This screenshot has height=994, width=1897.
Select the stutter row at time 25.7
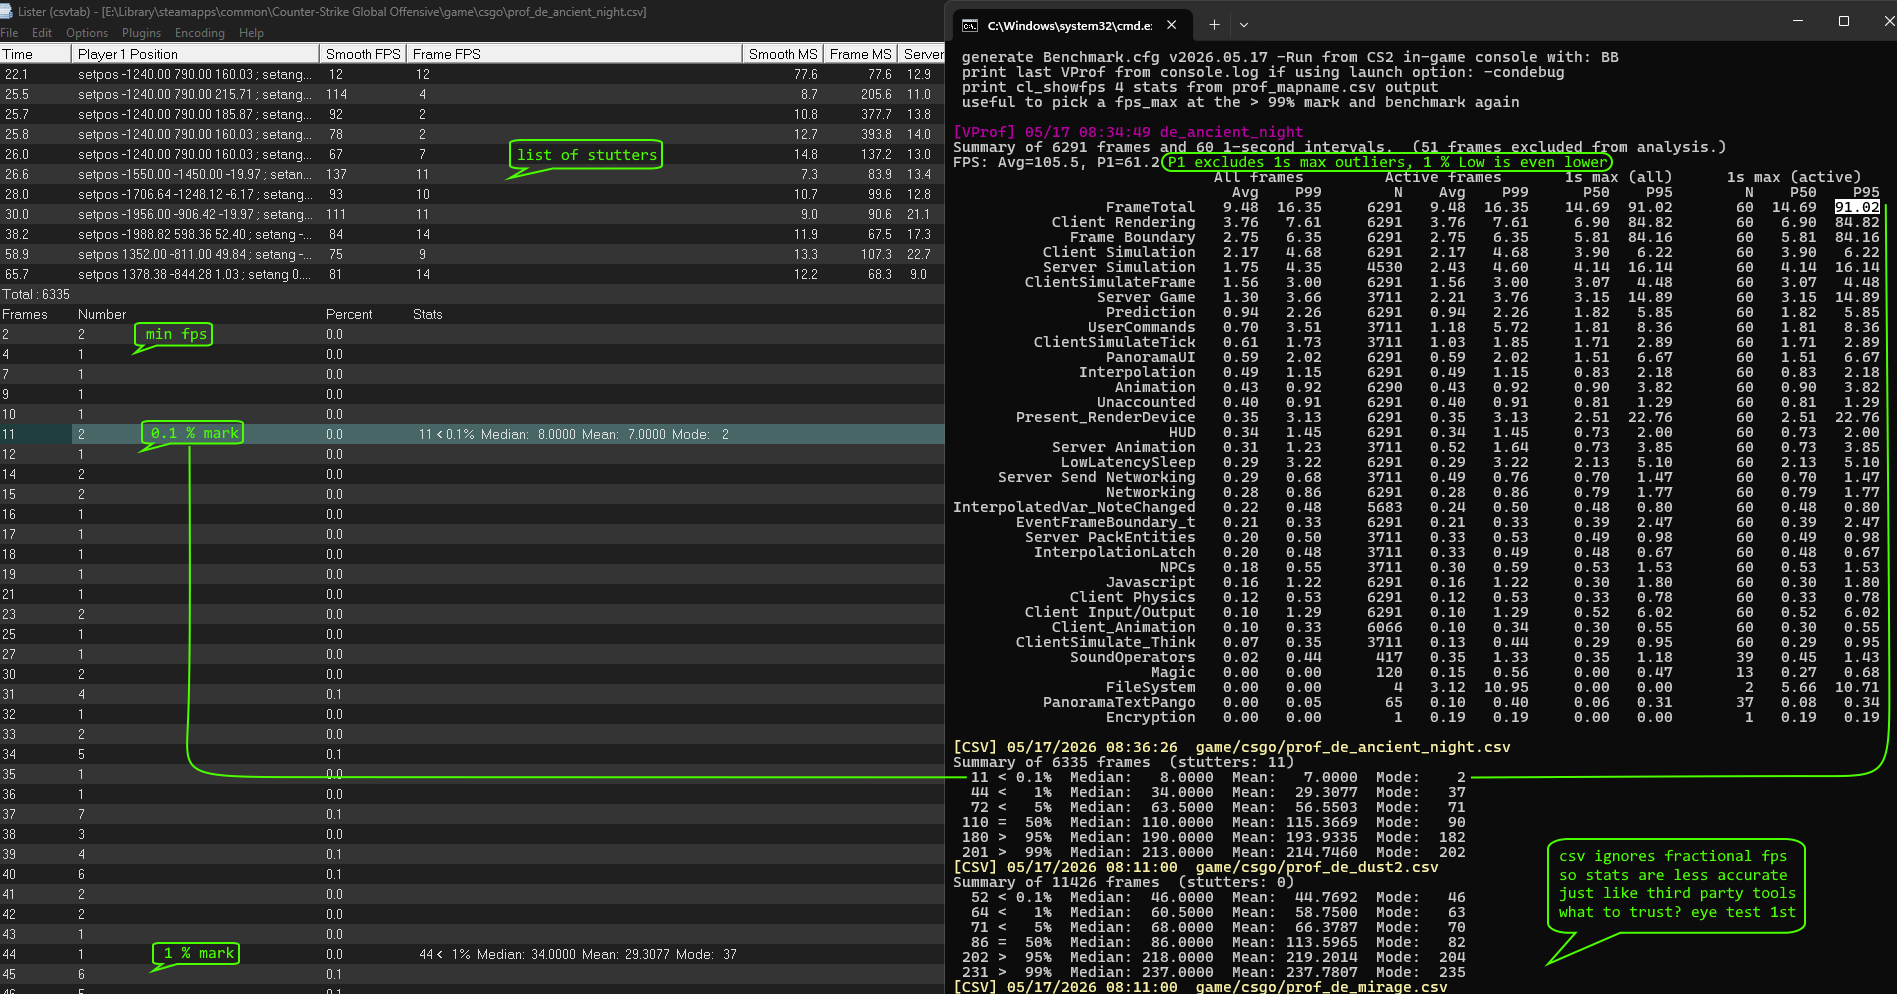(x=472, y=114)
